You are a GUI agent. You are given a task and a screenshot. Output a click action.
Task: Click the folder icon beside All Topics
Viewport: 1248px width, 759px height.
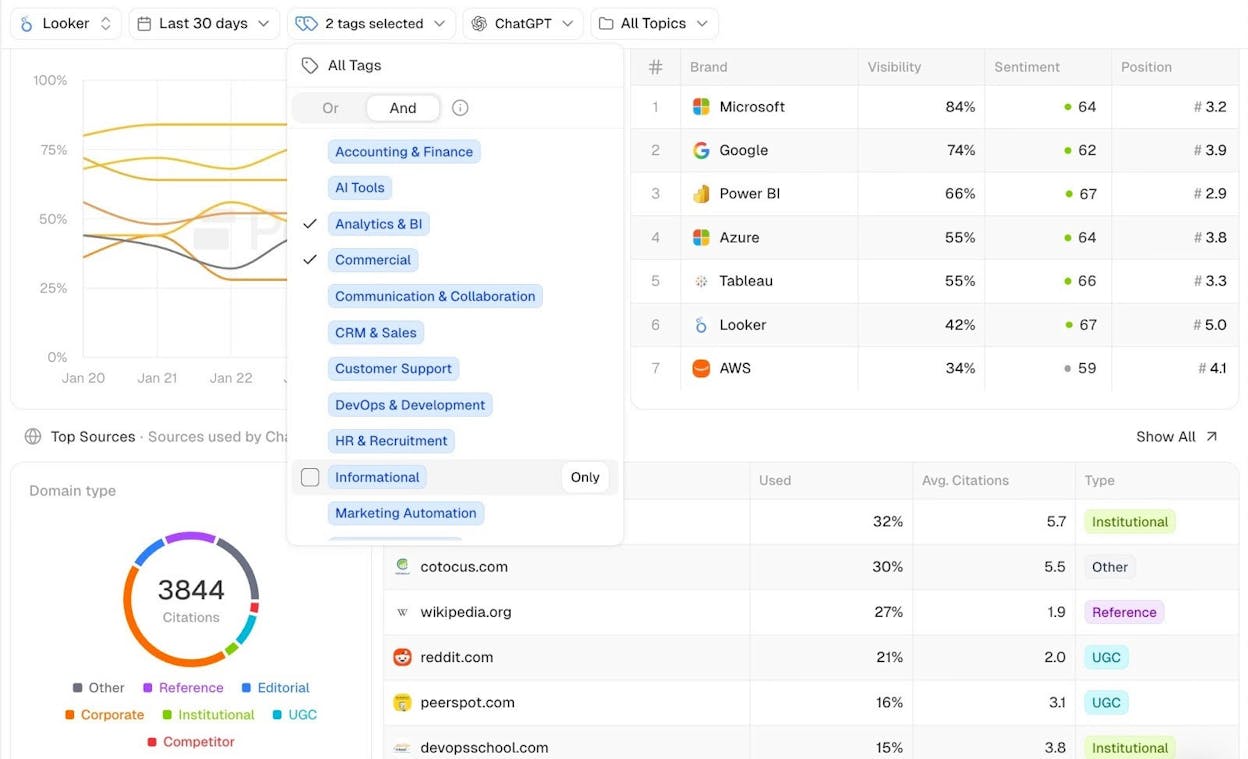606,23
